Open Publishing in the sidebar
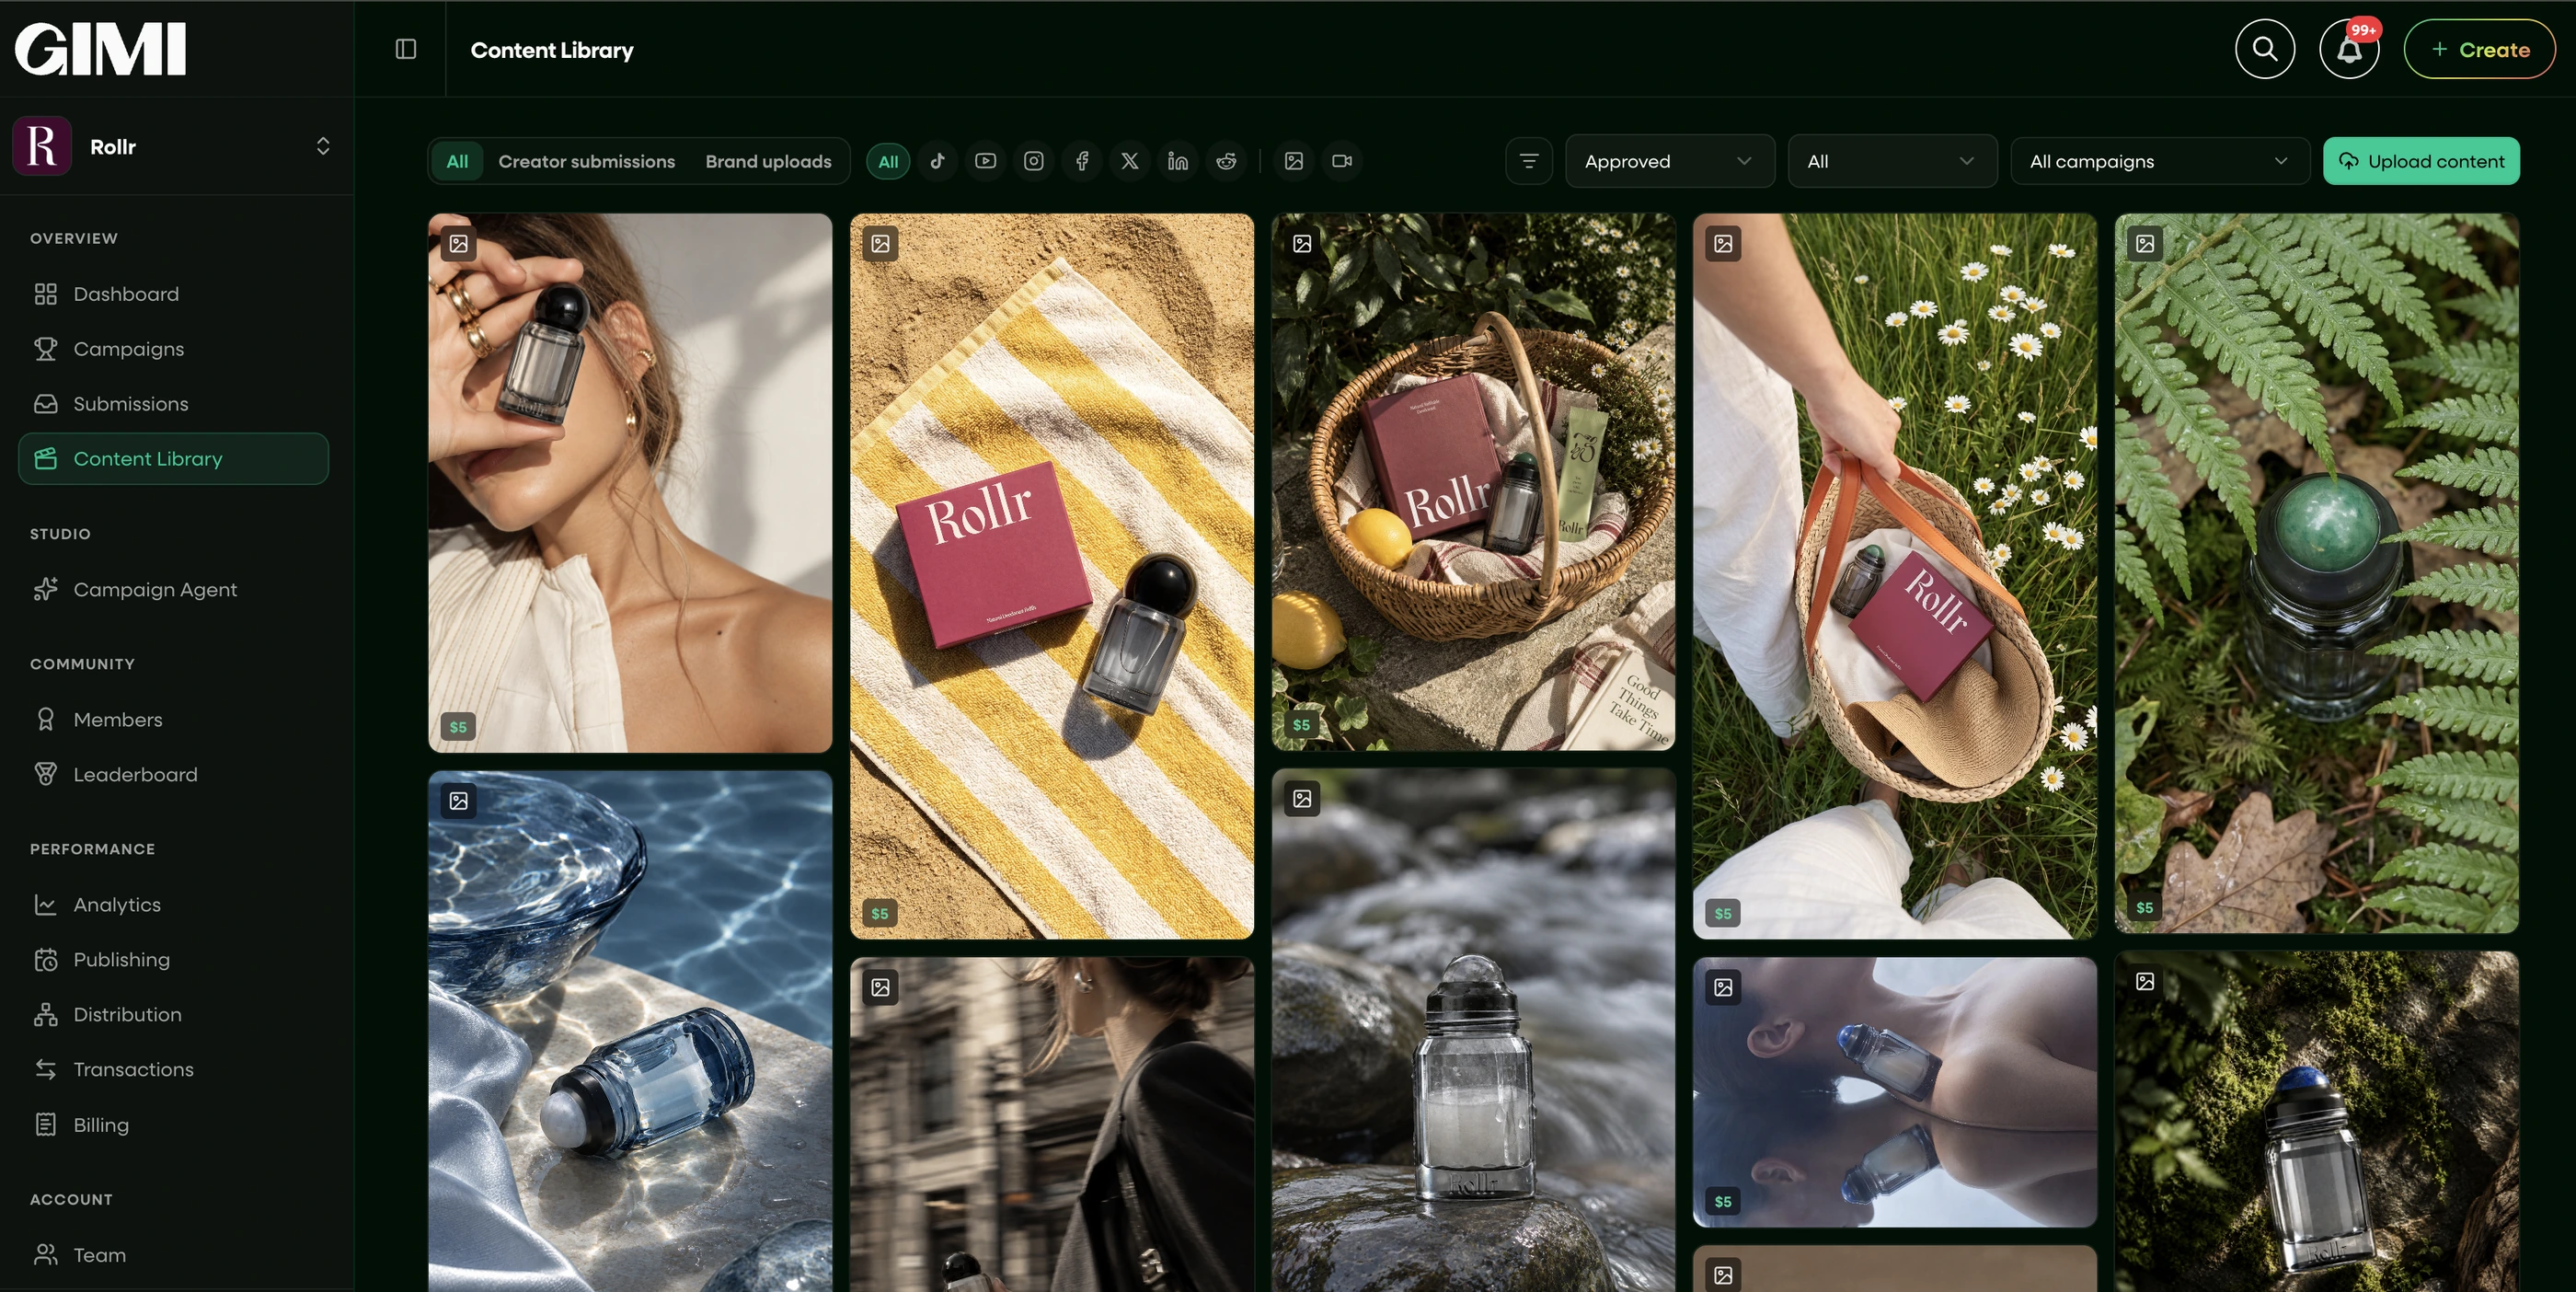Screen dimensions: 2576x1292 173,960
